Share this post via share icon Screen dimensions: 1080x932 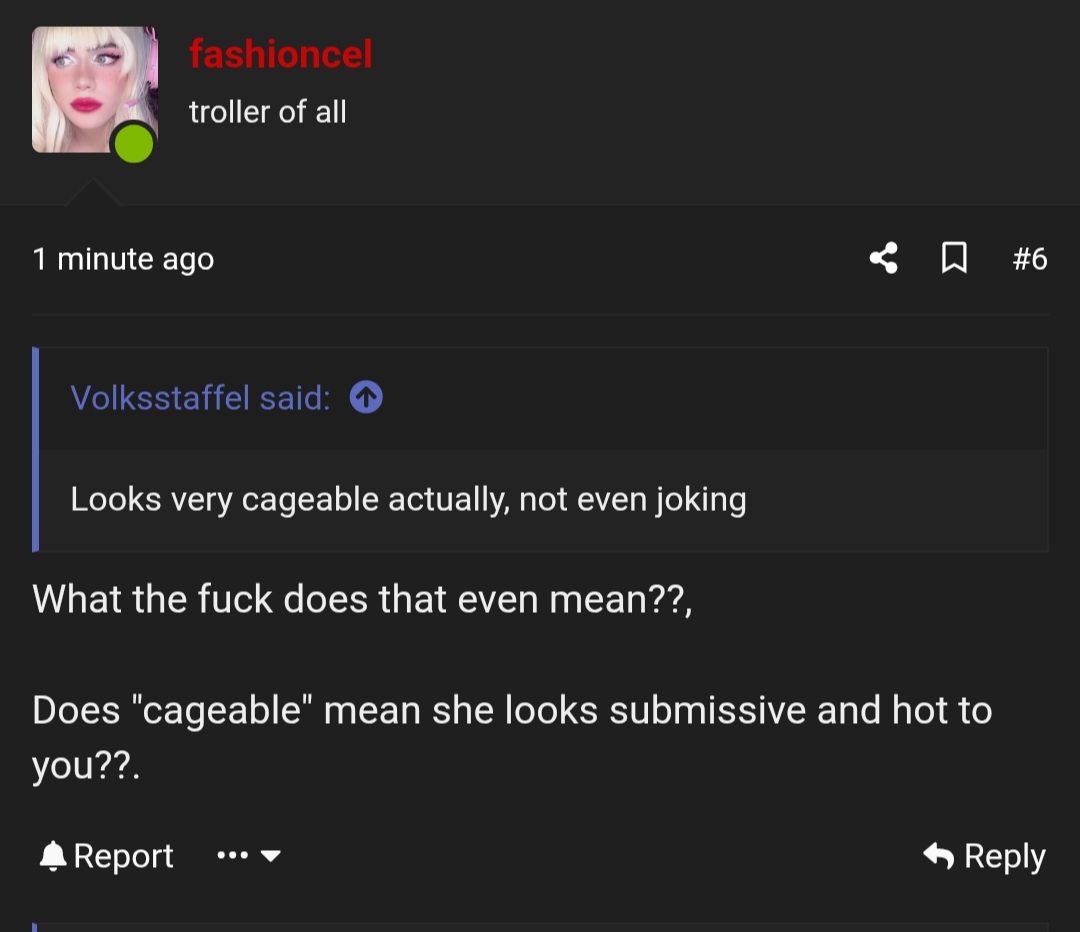[x=883, y=259]
